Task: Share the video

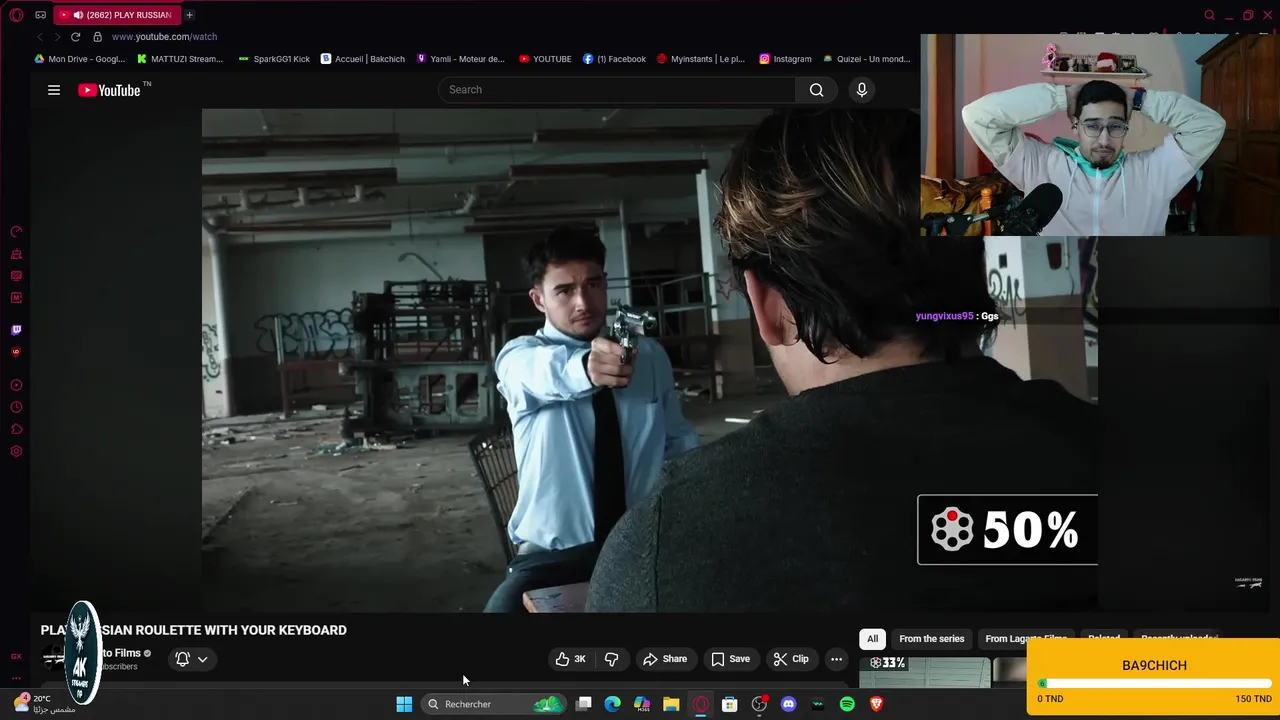Action: coord(665,659)
